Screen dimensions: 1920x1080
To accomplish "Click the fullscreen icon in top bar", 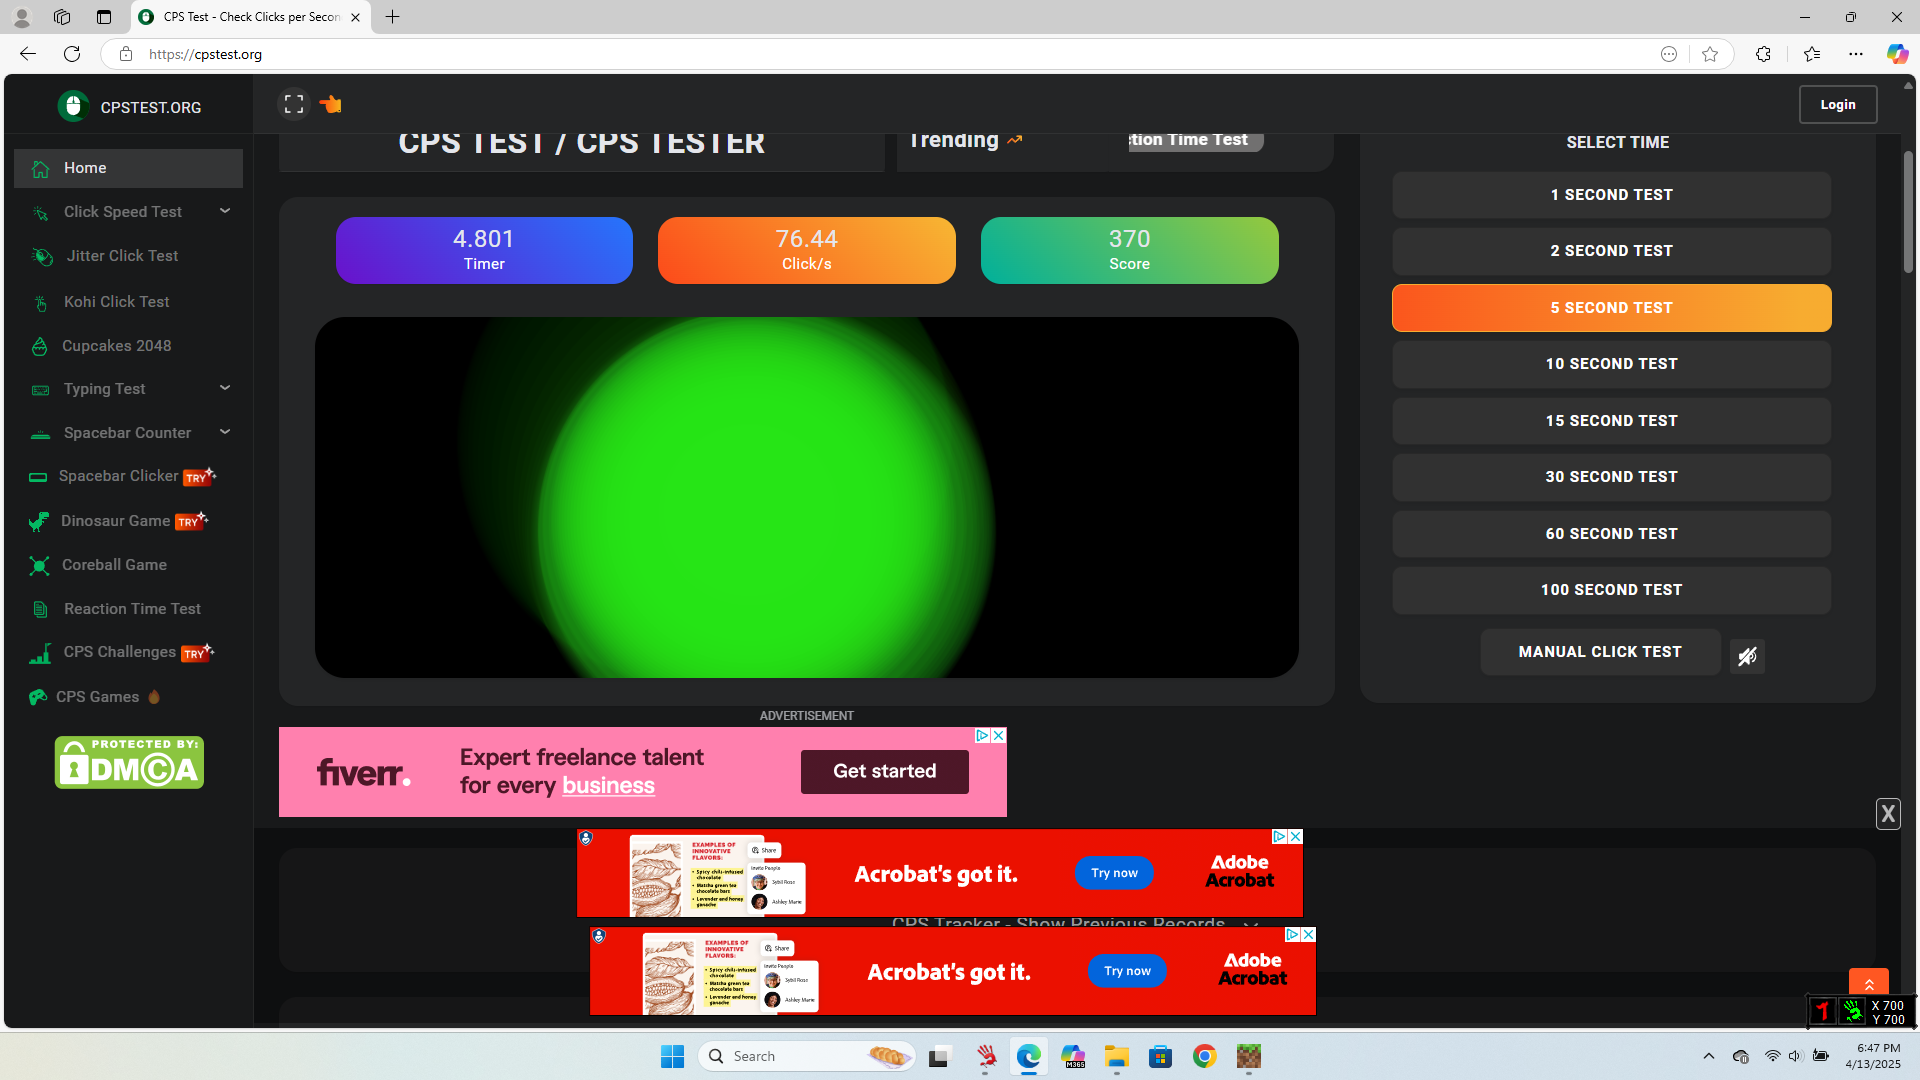I will (x=294, y=104).
